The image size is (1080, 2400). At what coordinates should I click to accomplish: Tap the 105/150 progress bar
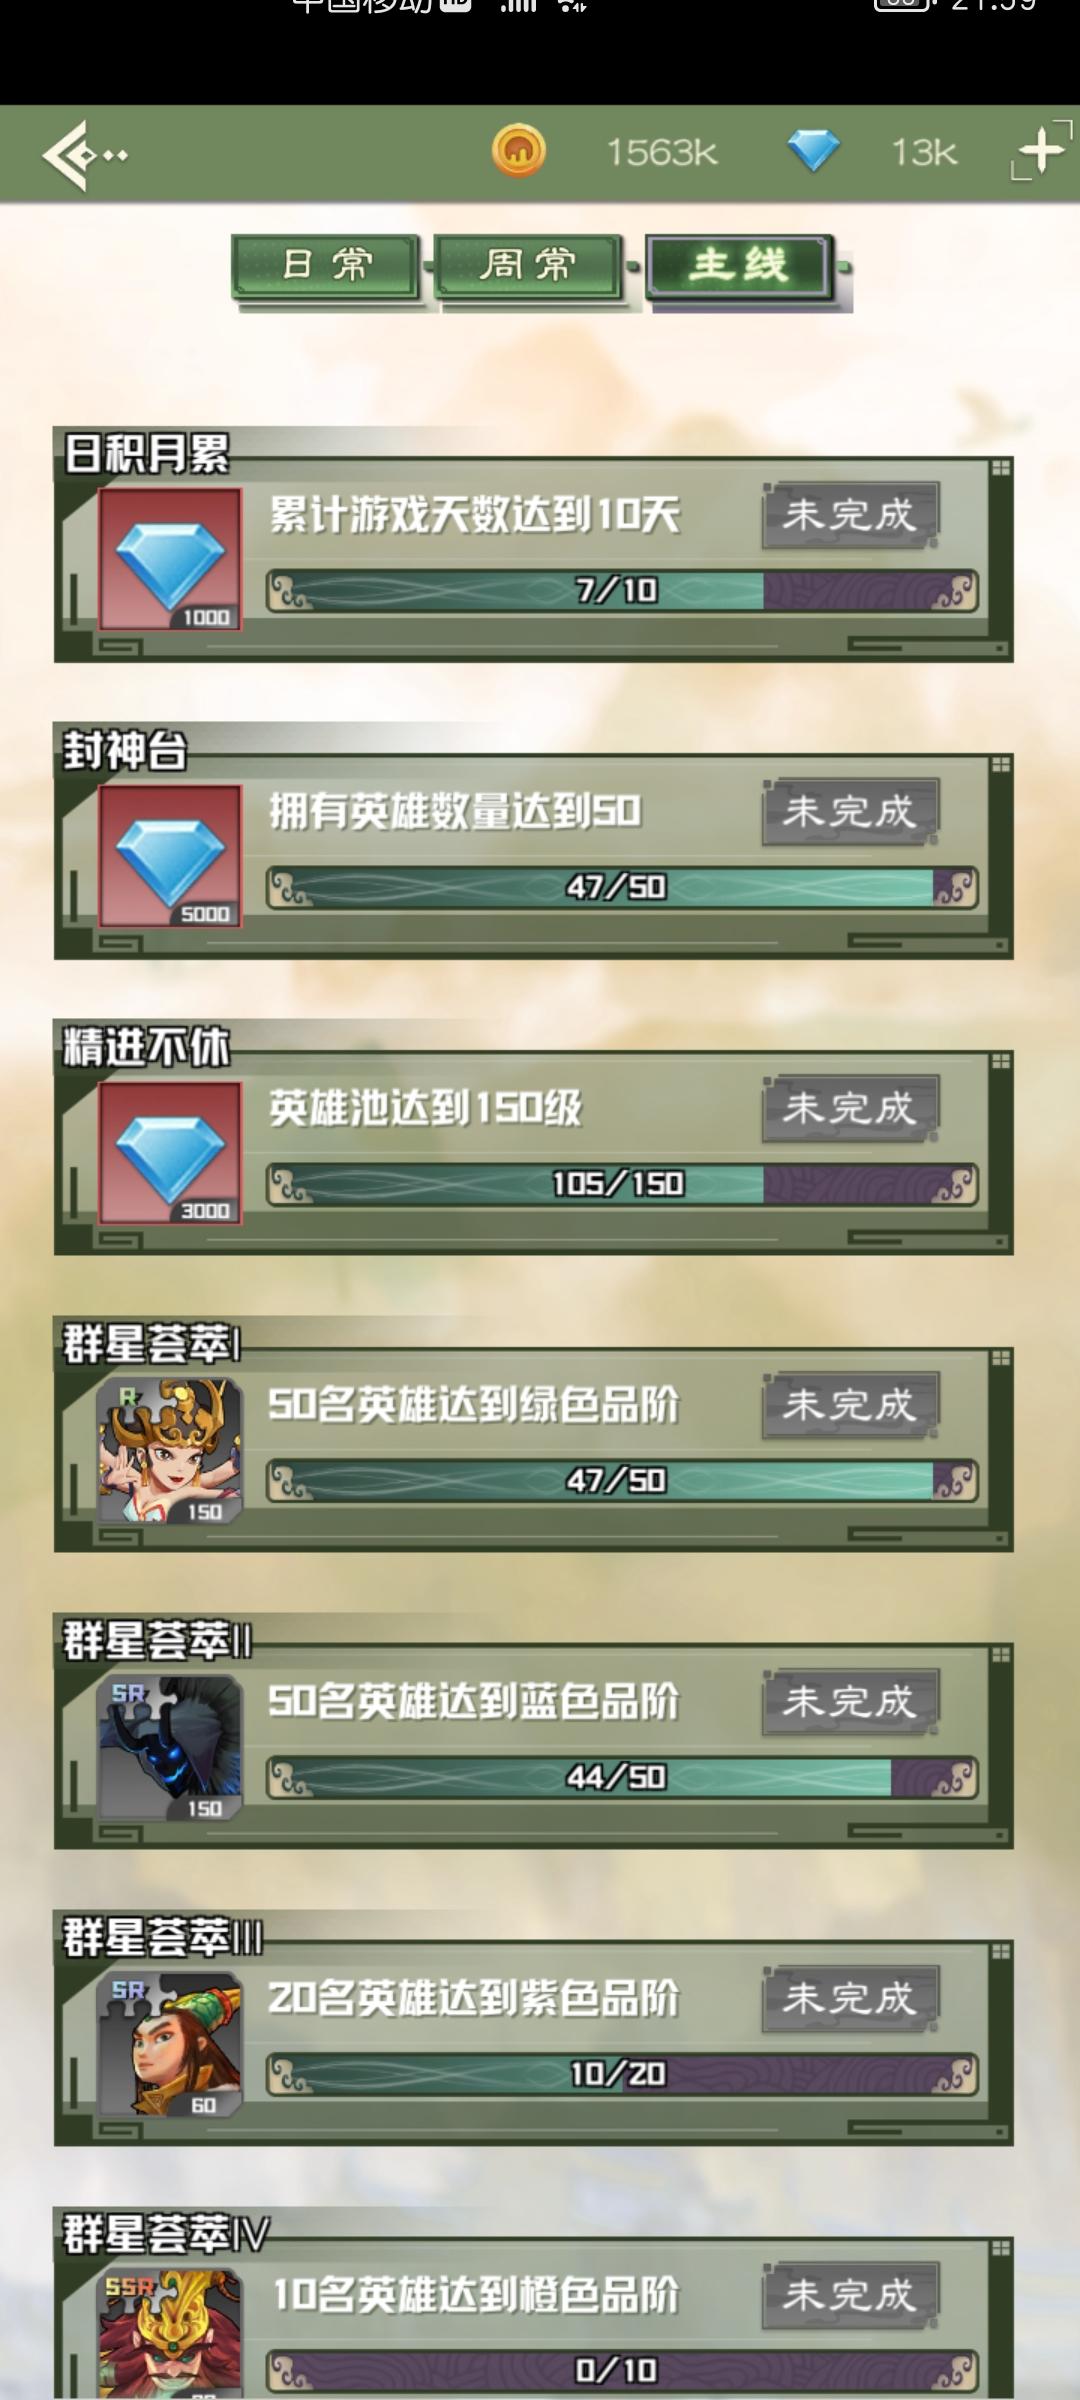click(x=621, y=1184)
